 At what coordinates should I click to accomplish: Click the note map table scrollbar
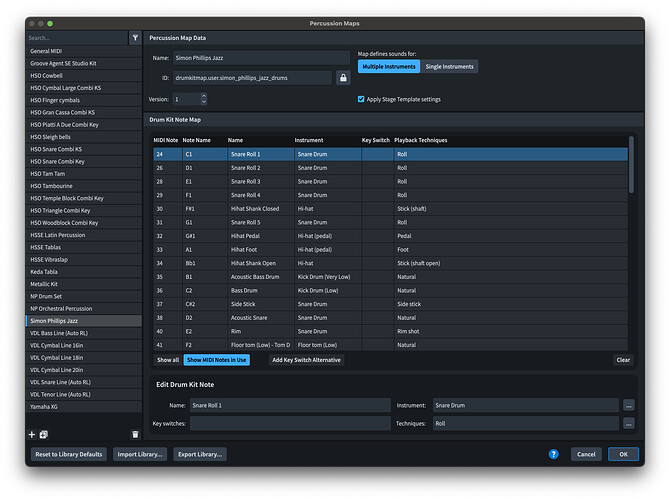coord(631,165)
